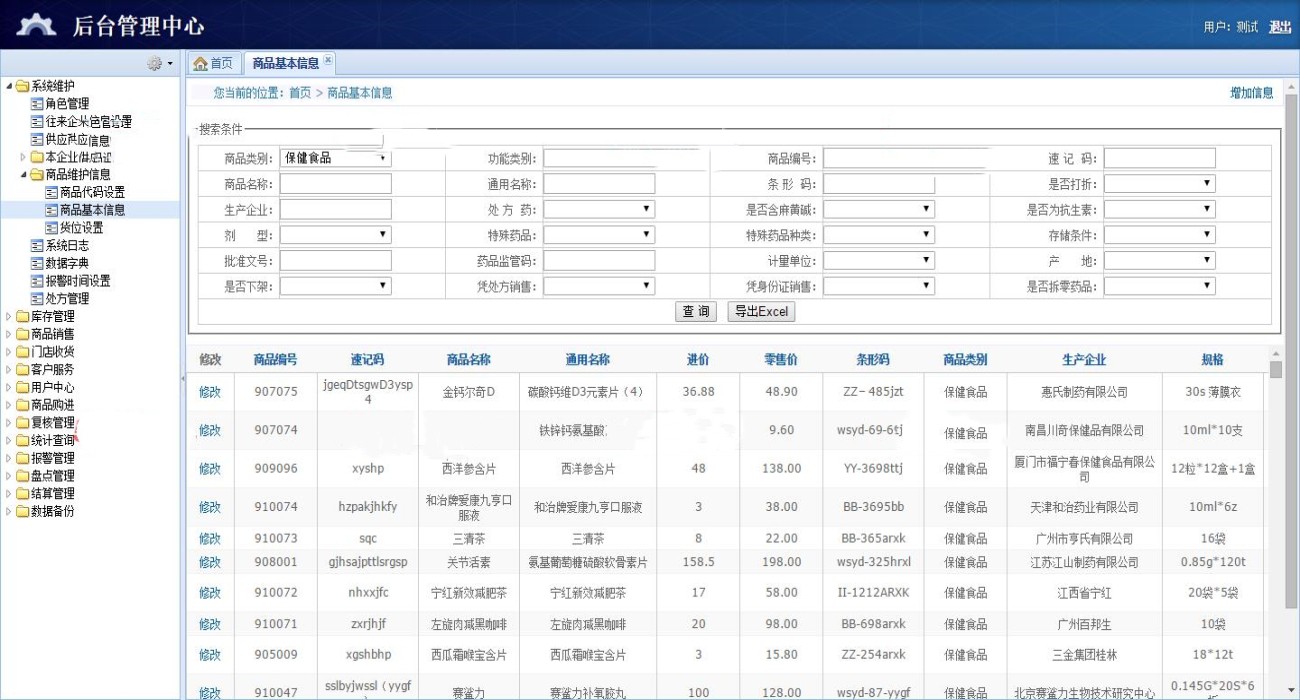The width and height of the screenshot is (1300, 700).
Task: Click 首页 in the breadcrumb path
Action: click(300, 93)
